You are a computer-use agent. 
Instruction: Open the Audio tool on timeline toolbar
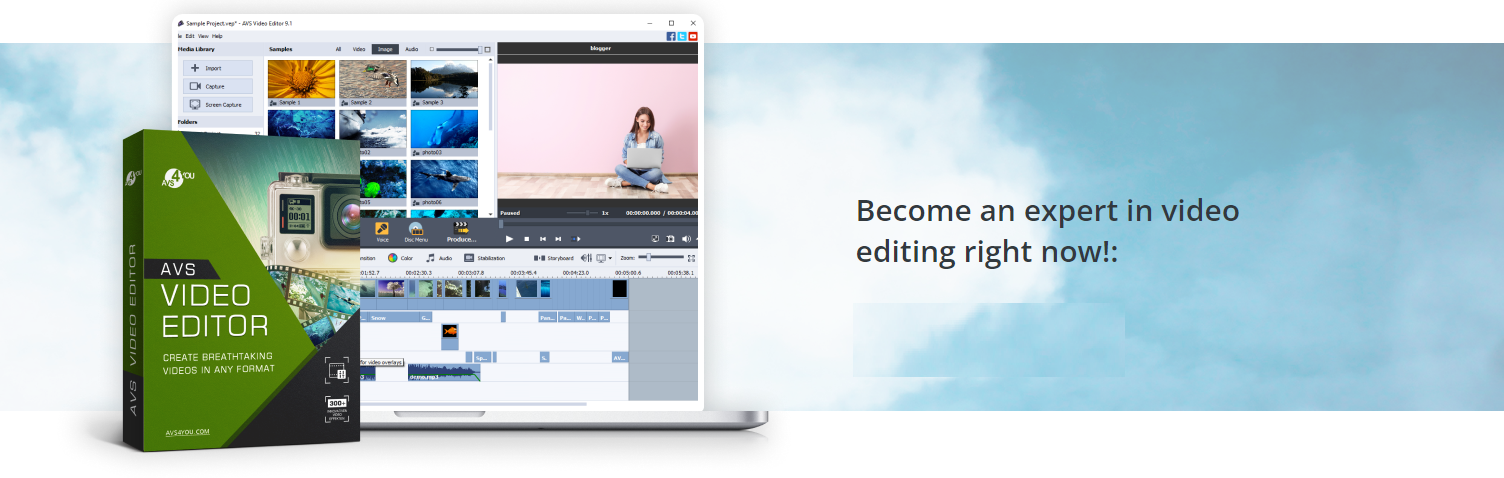click(439, 258)
